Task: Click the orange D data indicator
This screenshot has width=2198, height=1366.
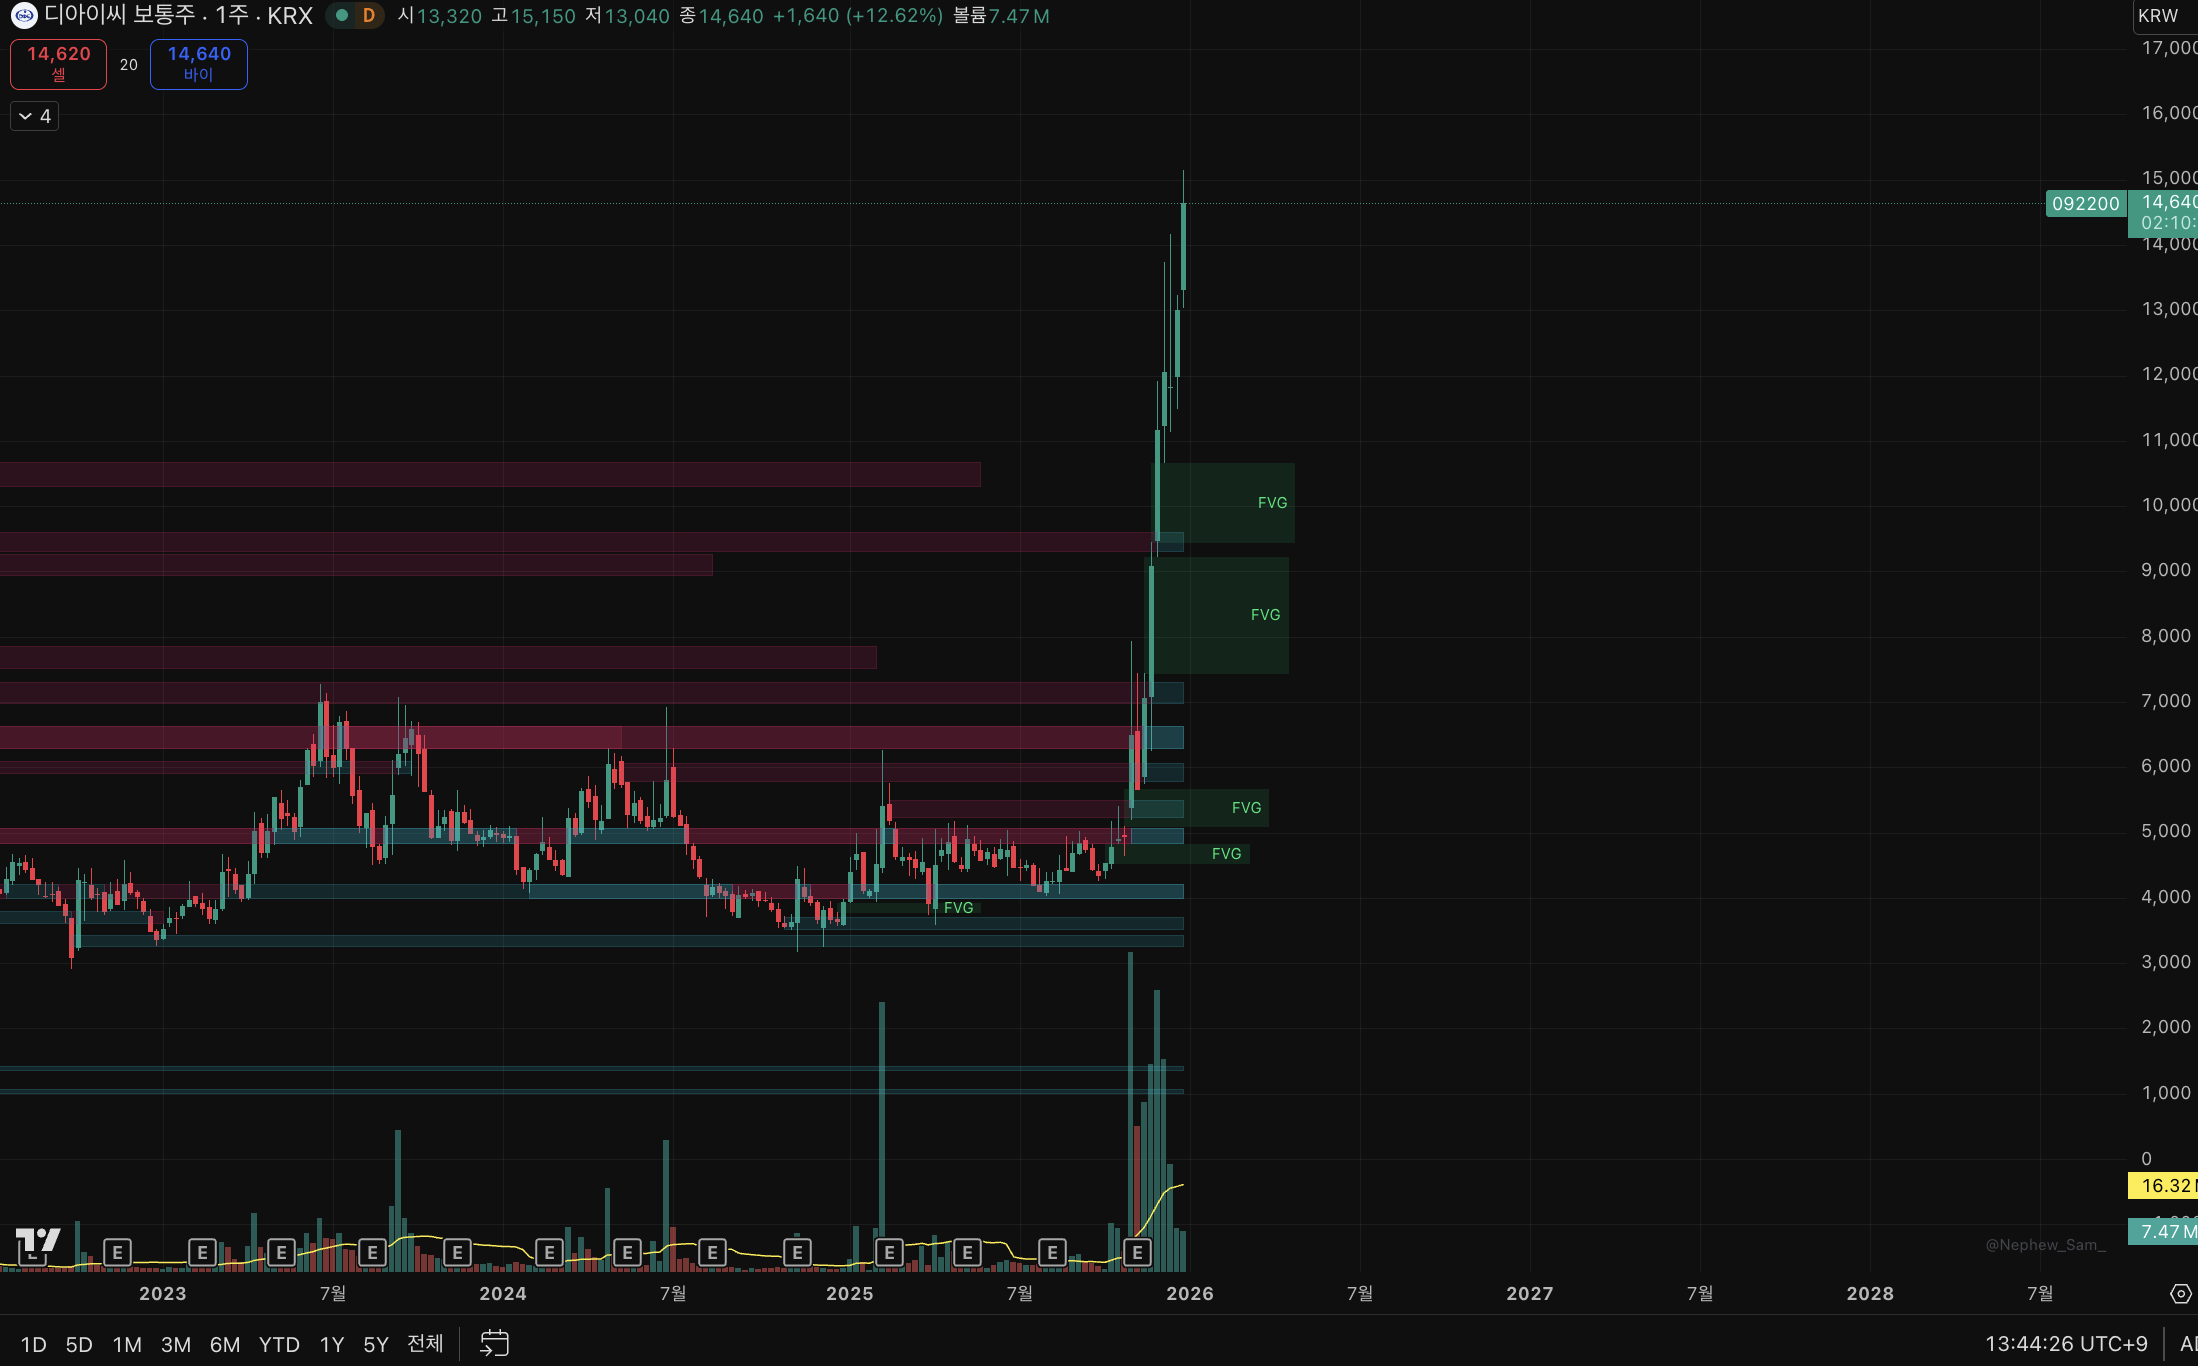Action: (369, 15)
